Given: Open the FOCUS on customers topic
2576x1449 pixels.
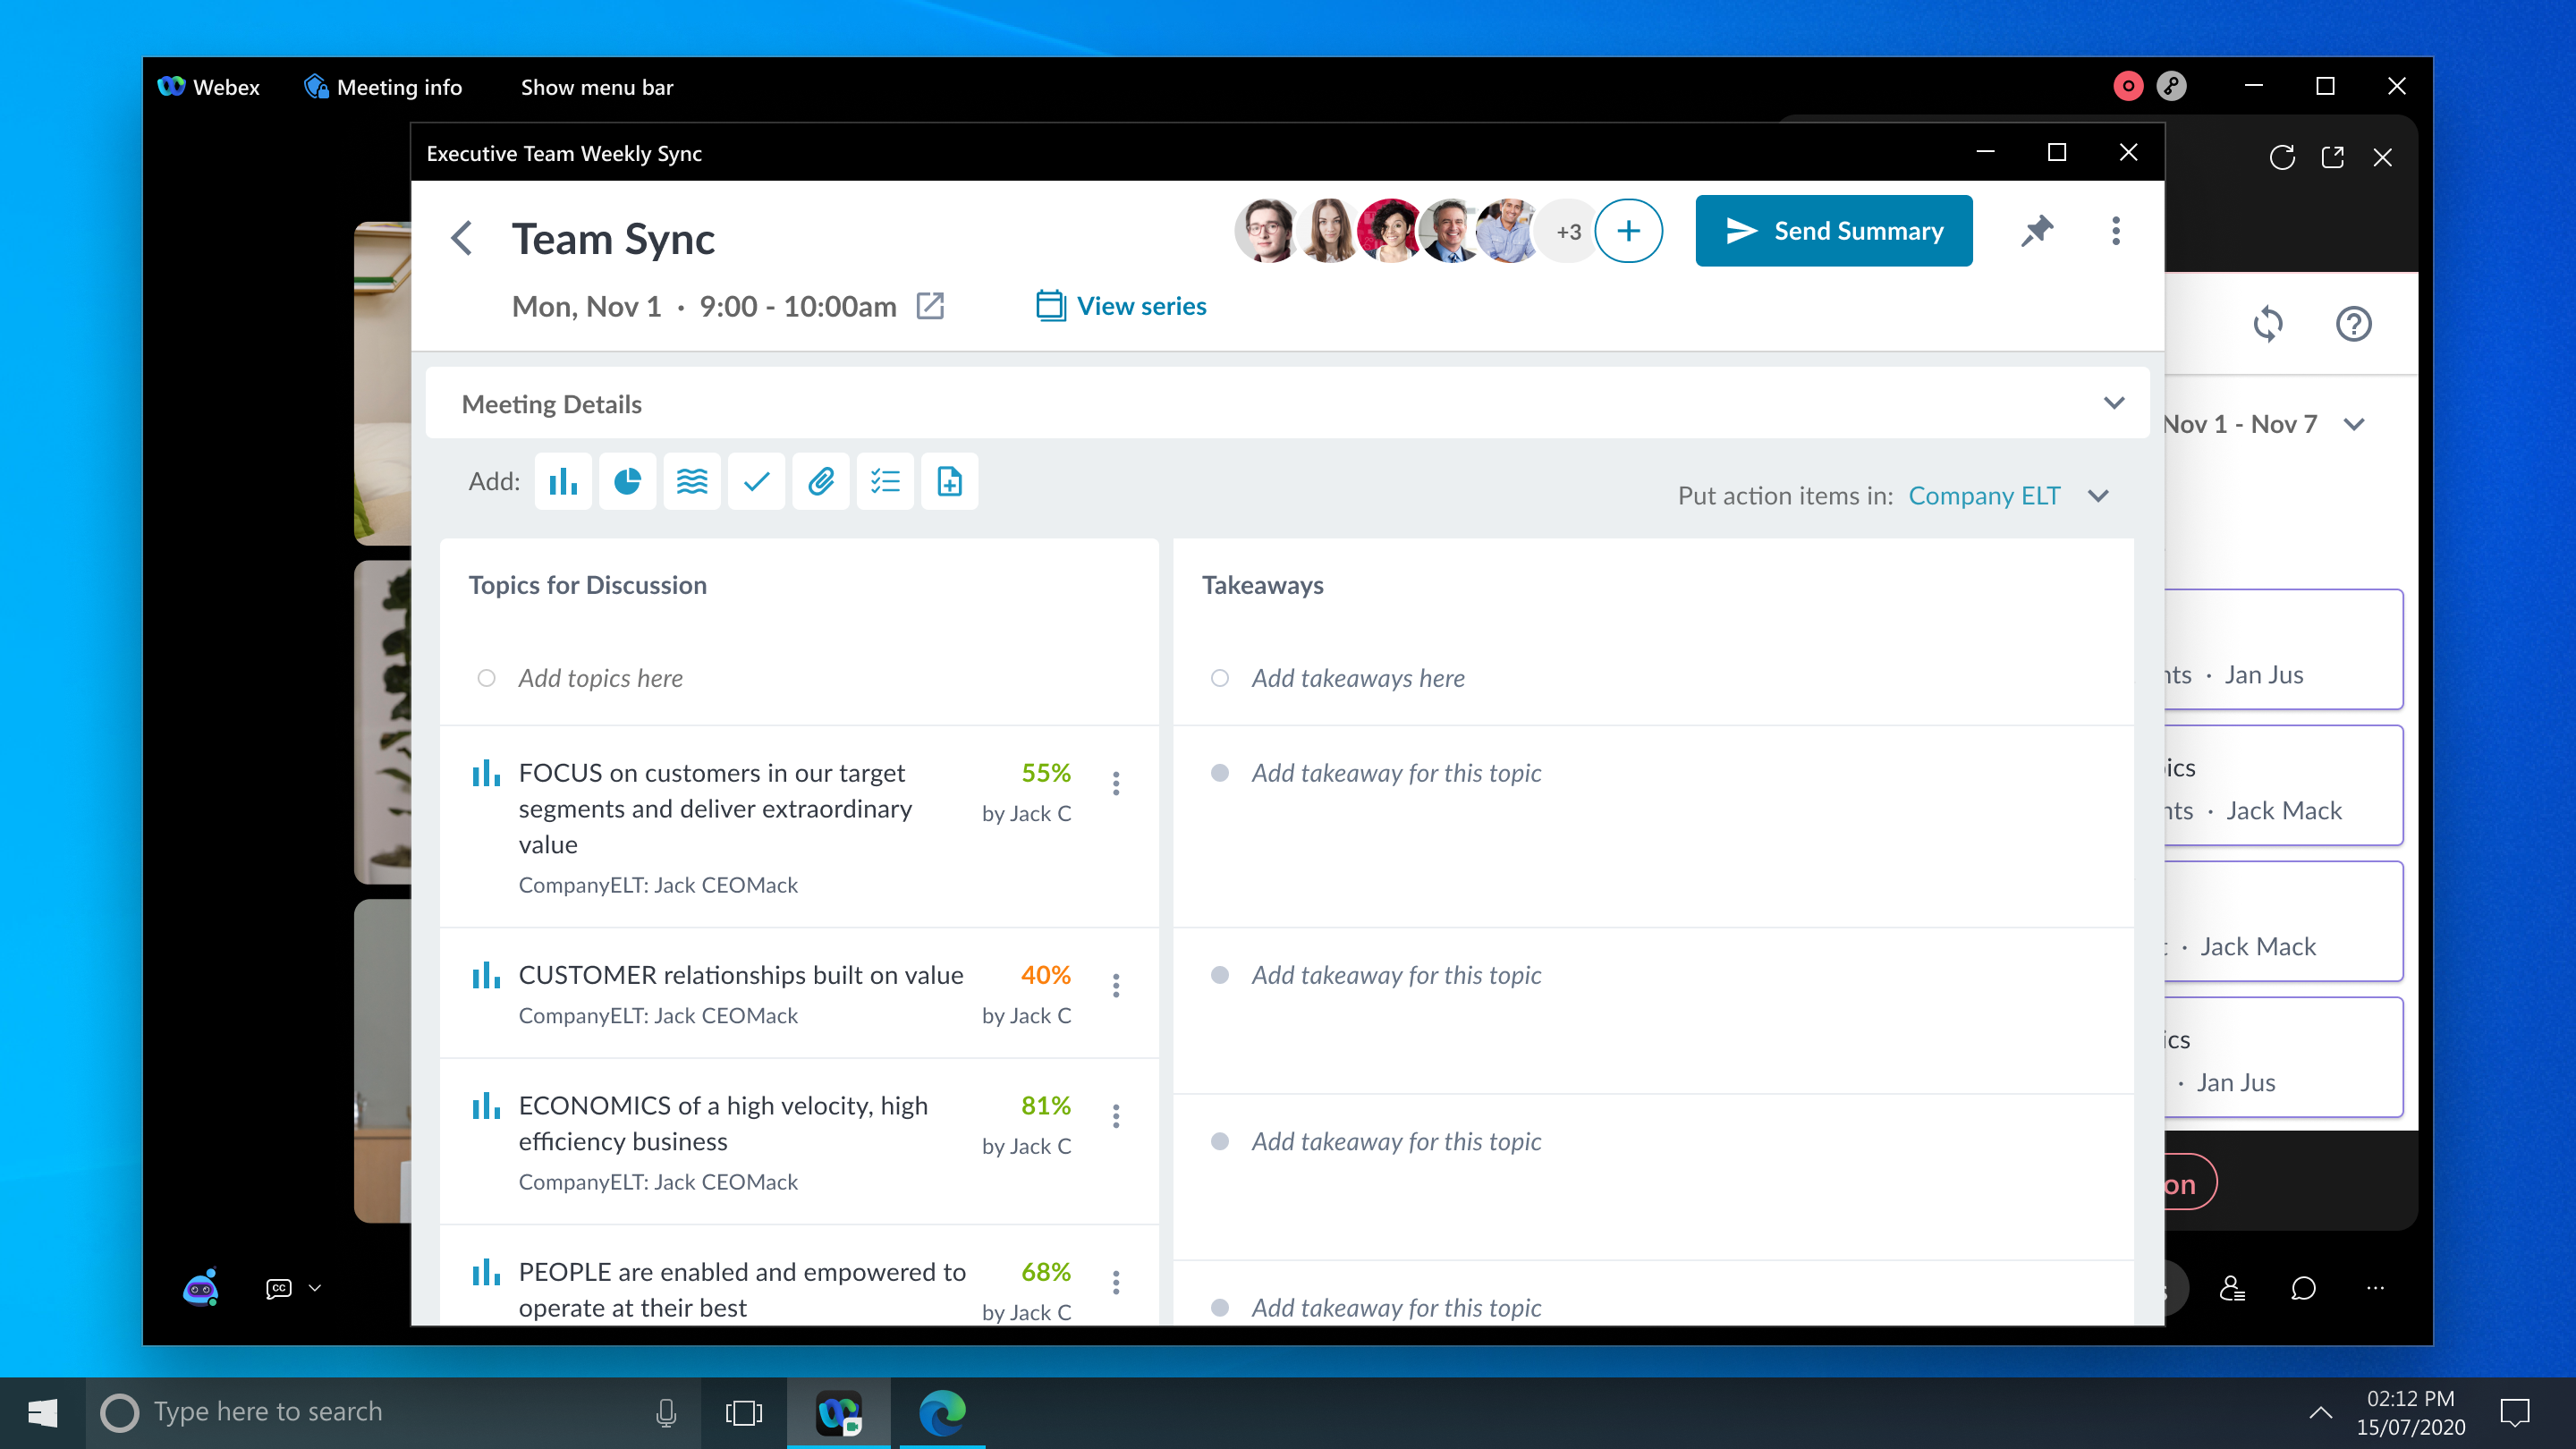Looking at the screenshot, I should (715, 809).
